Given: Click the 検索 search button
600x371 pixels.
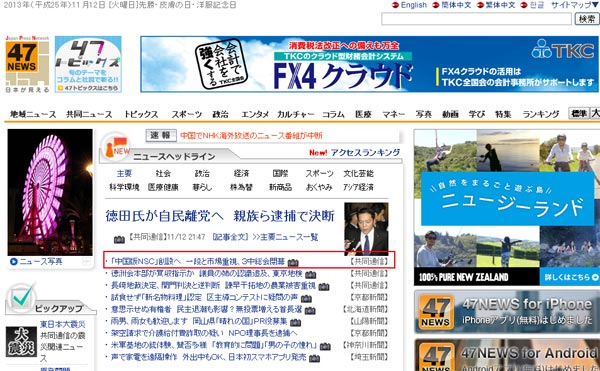Looking at the screenshot, I should [587, 19].
